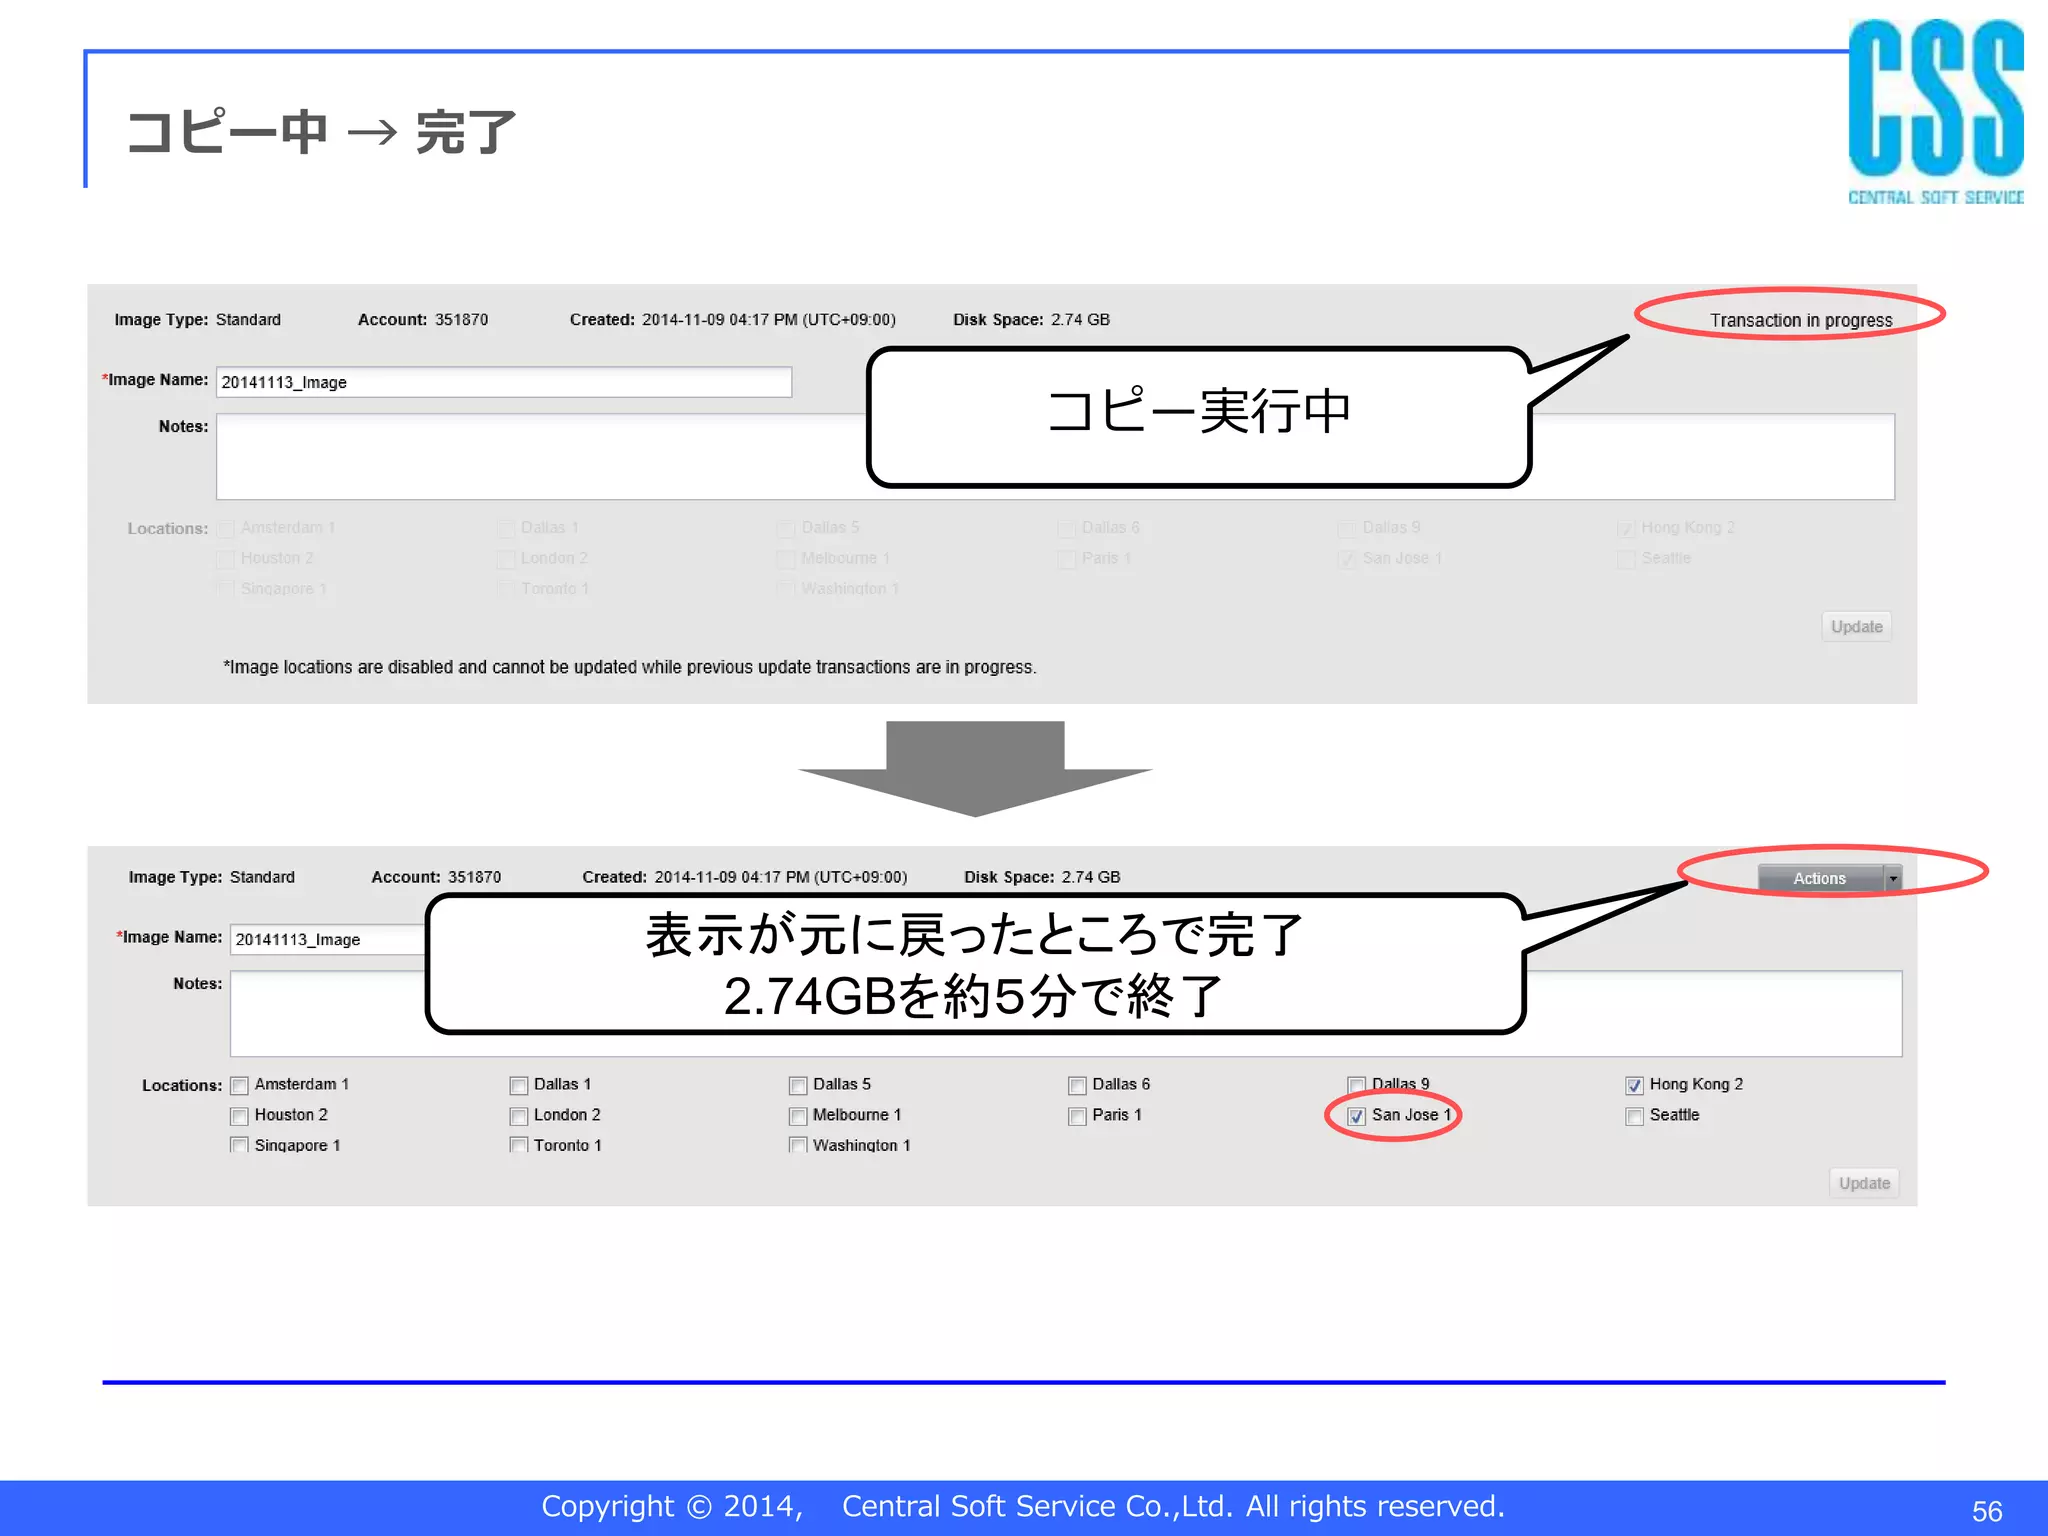Screen dimensions: 2048x1536
Task: Check the London 2 location in lower panel
Action: pyautogui.click(x=518, y=1116)
